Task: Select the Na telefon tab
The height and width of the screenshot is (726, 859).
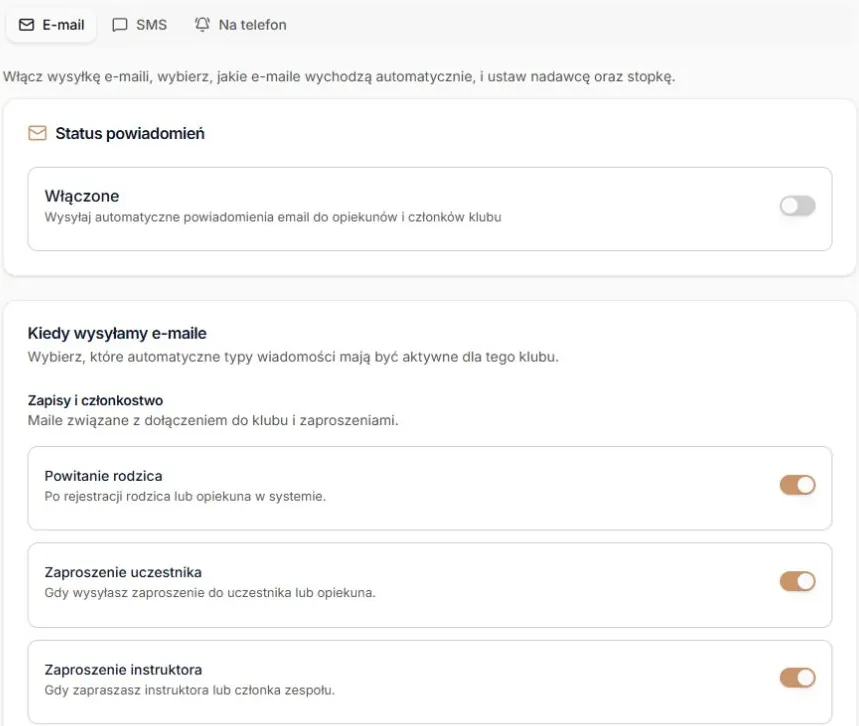Action: tap(240, 25)
